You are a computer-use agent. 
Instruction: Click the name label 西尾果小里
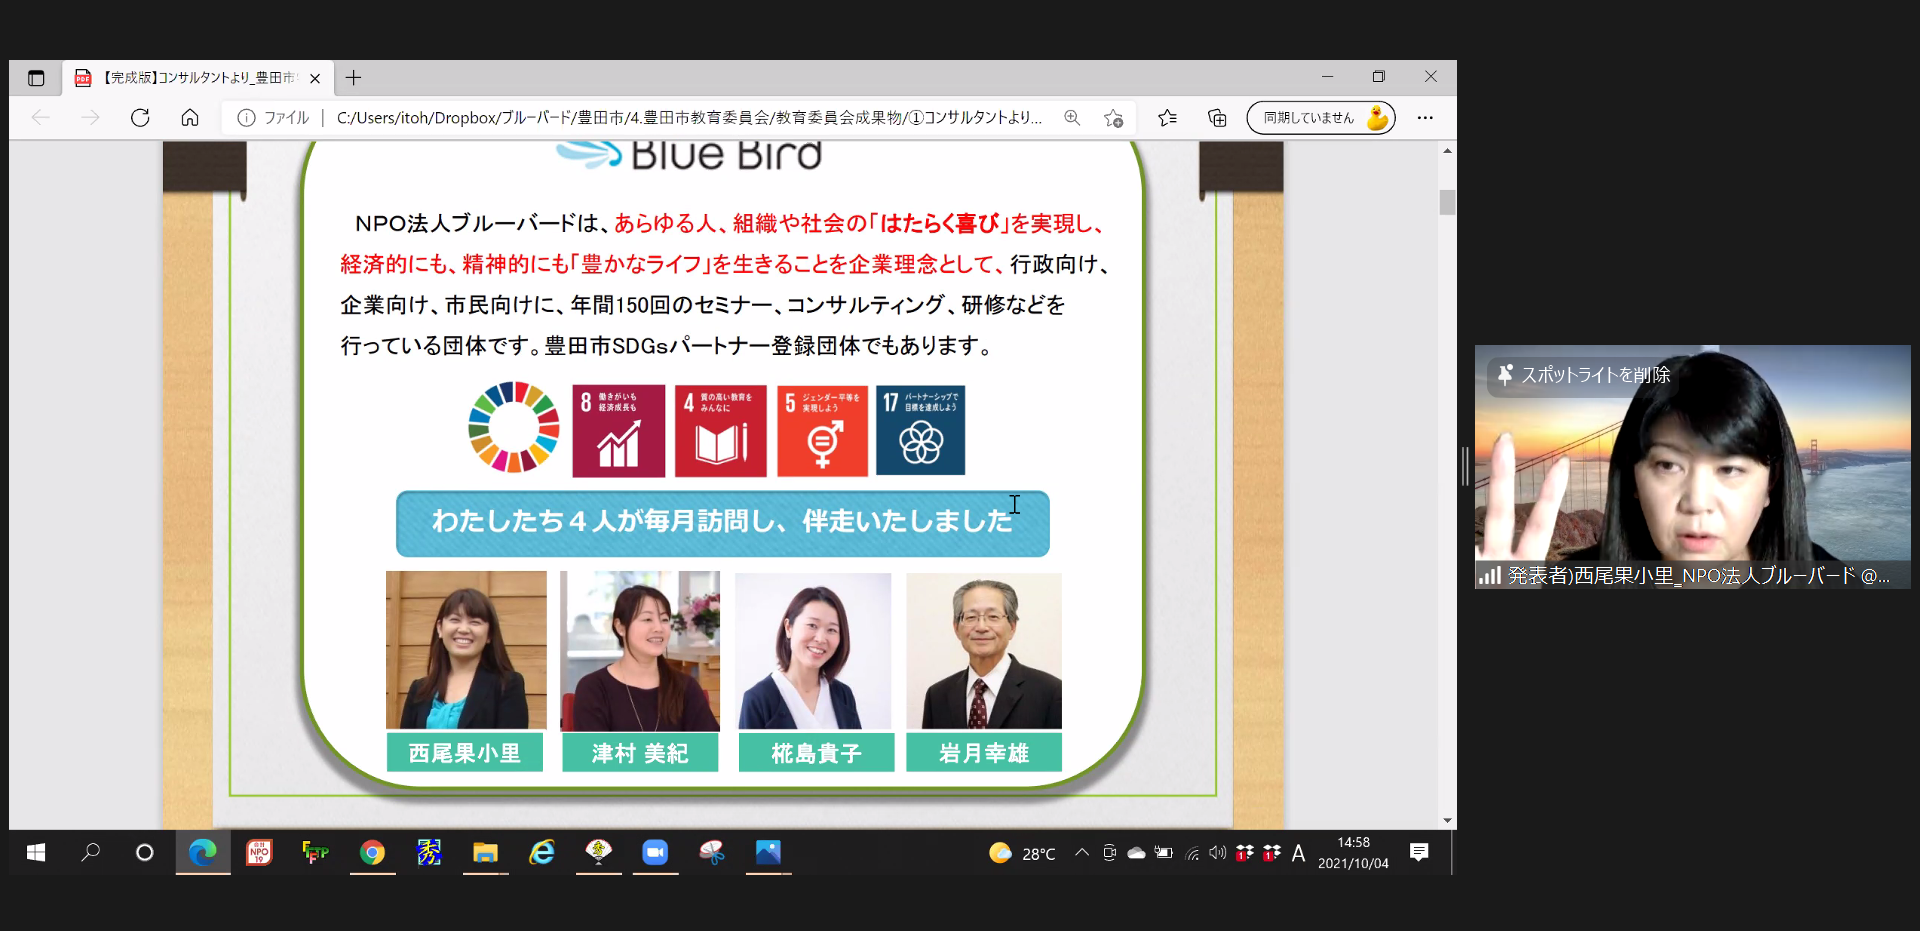pos(465,753)
